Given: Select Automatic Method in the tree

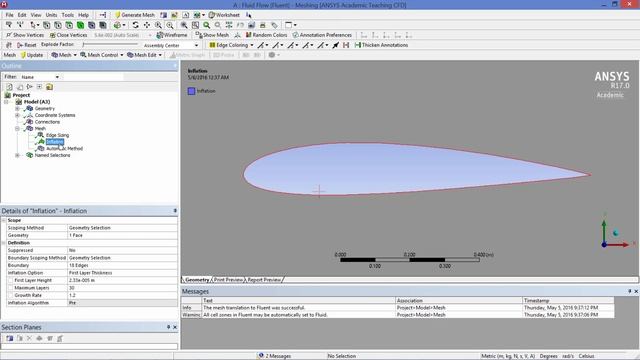Looking at the screenshot, I should 64,149.
